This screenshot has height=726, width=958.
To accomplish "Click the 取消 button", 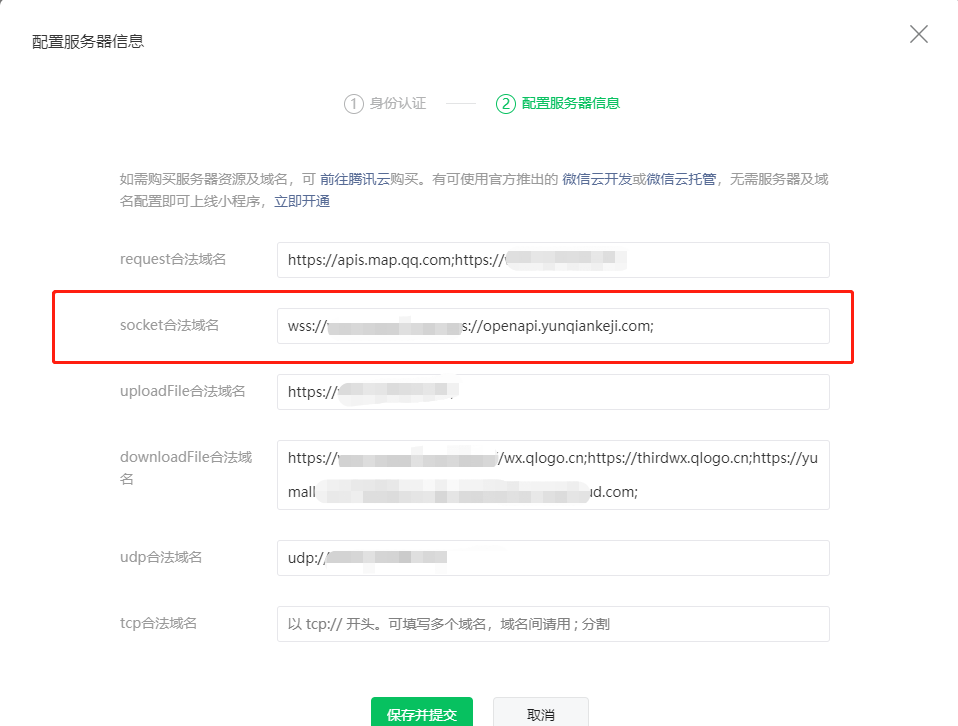I will [541, 713].
